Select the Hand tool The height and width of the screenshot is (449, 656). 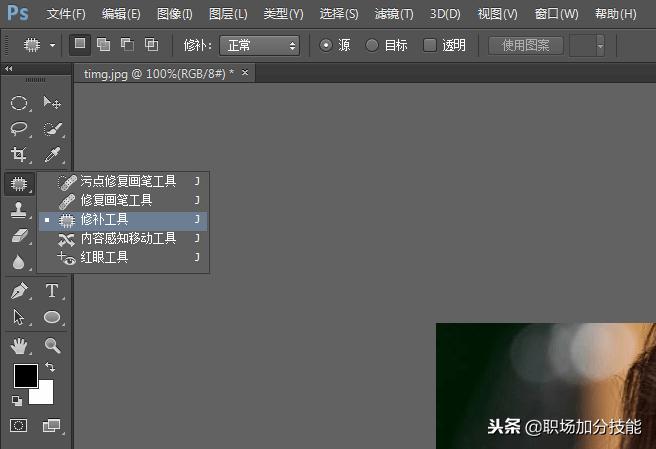click(19, 346)
